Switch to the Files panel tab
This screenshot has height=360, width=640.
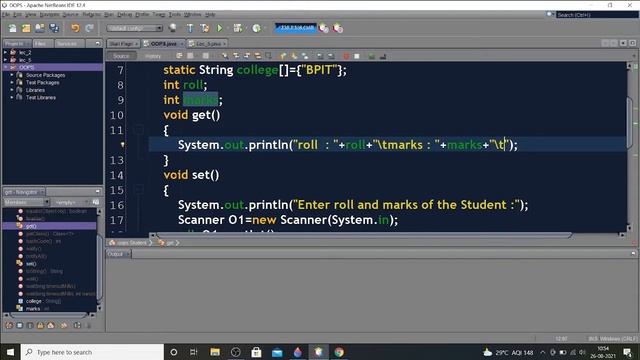(42, 43)
